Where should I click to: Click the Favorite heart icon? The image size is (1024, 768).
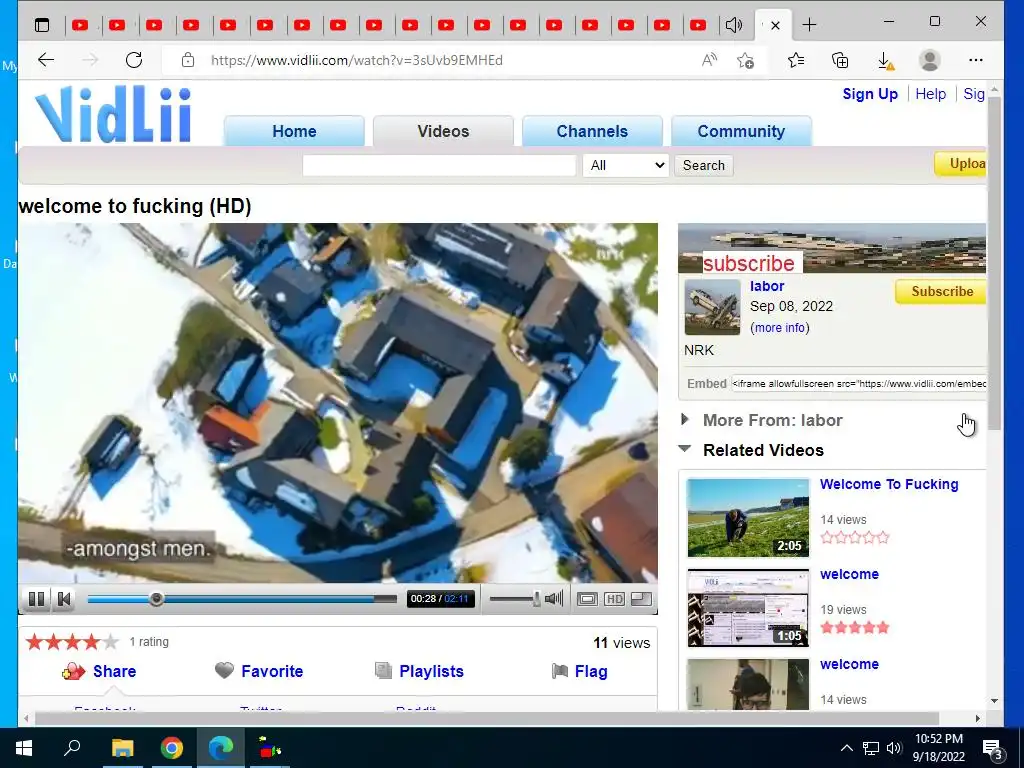[x=224, y=671]
